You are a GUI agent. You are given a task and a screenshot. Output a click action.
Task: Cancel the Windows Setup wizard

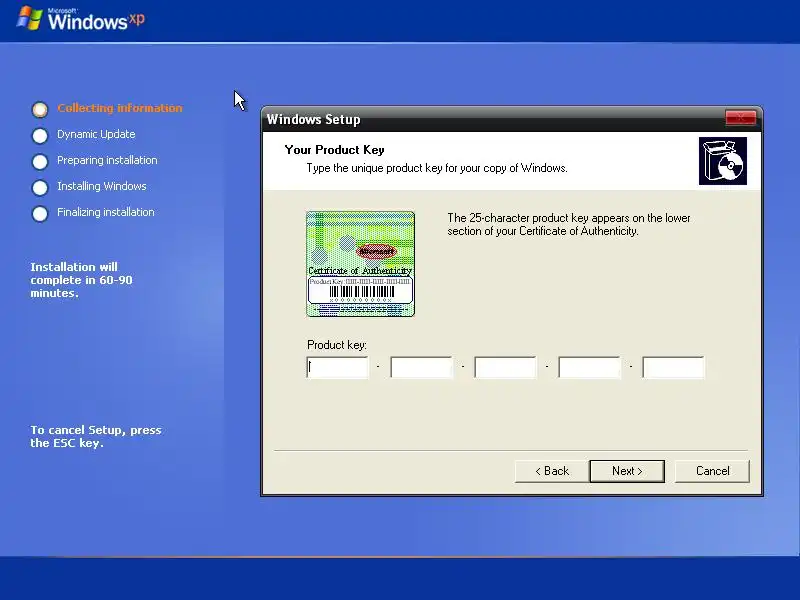pos(712,471)
